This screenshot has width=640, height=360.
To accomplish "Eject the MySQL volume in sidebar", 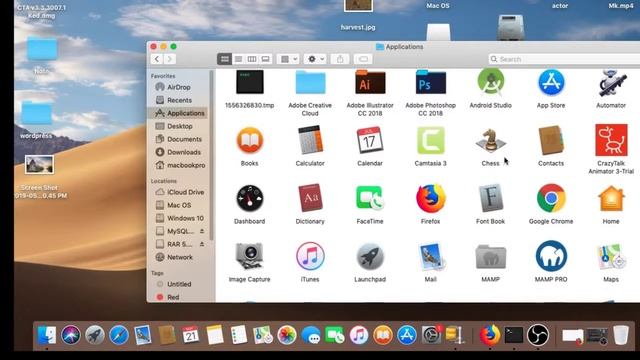I will click(x=202, y=231).
